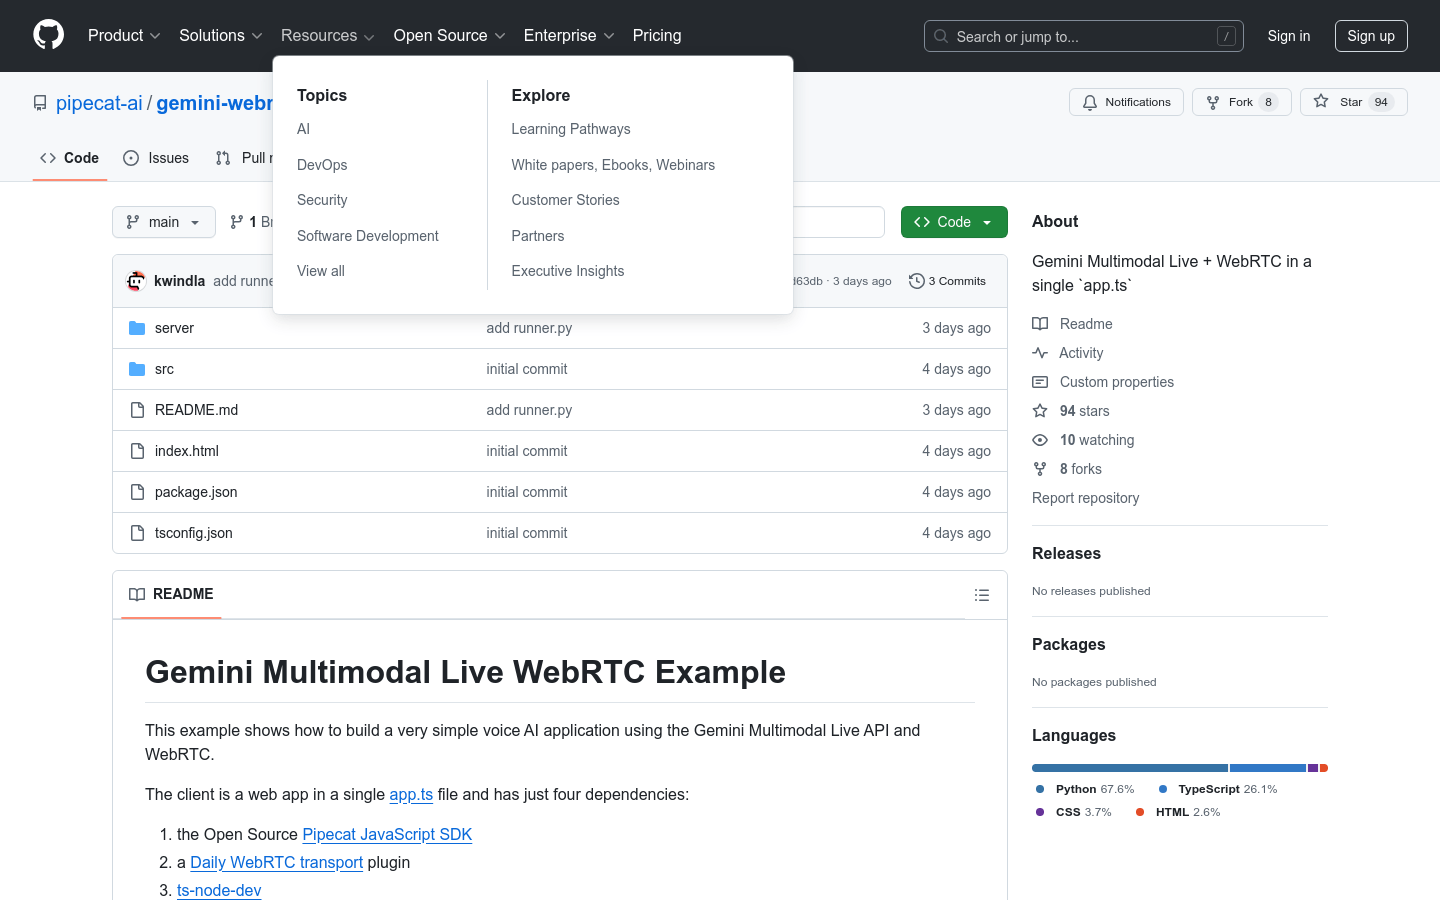The width and height of the screenshot is (1440, 900).
Task: Click the file icon beside index.html
Action: (137, 451)
